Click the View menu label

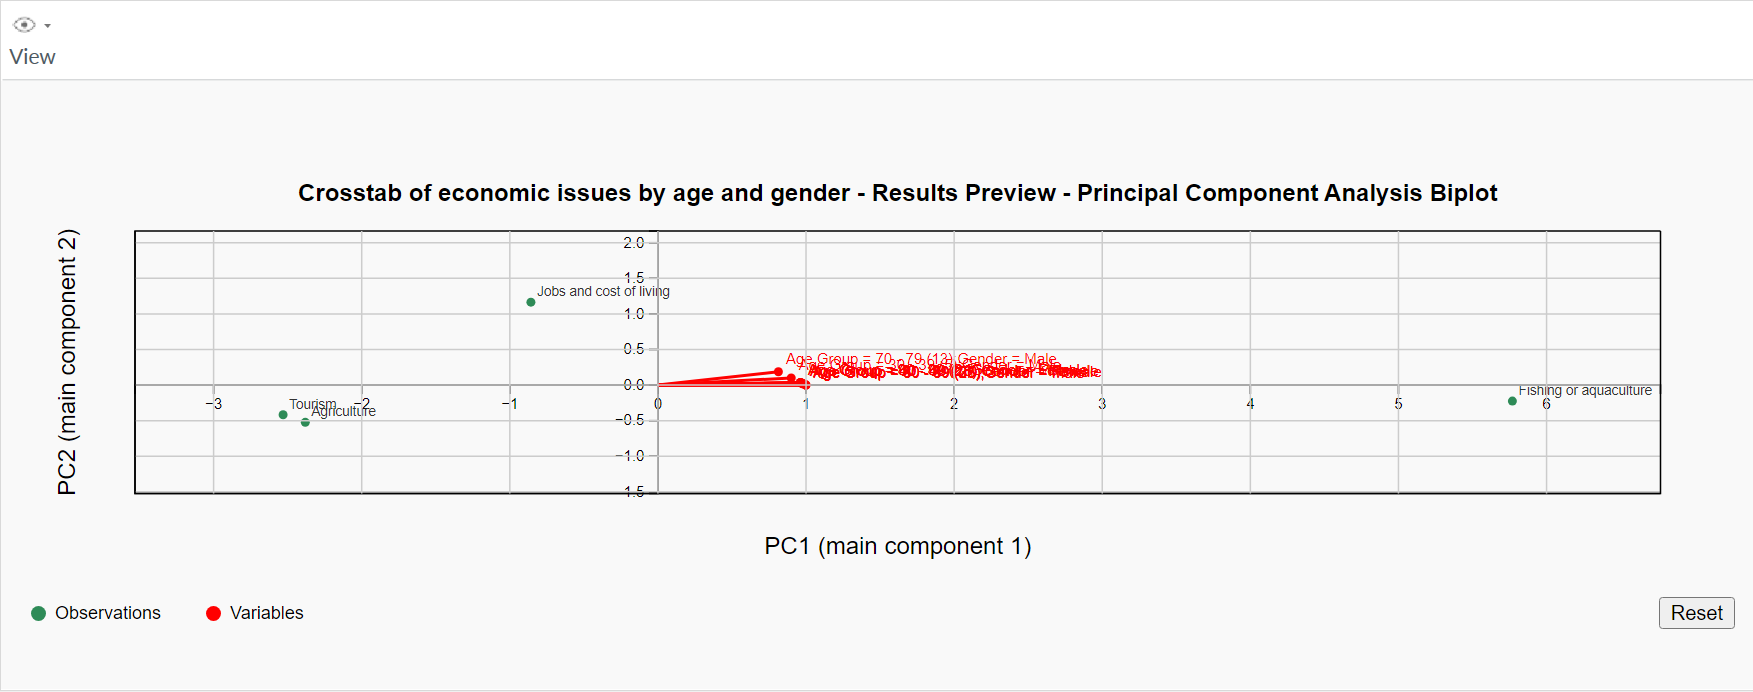(x=32, y=57)
